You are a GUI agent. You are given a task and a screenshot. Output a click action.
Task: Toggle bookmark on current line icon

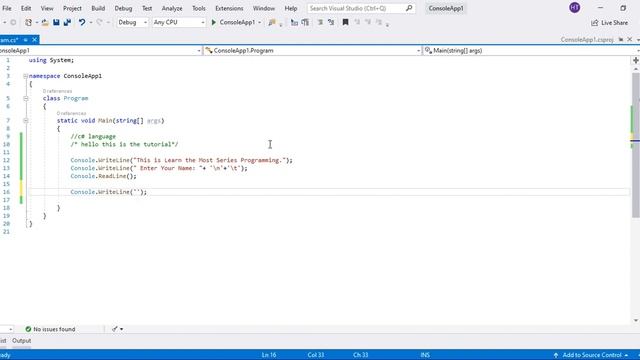345,22
